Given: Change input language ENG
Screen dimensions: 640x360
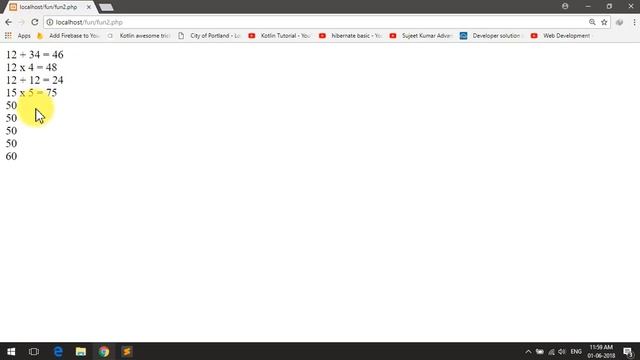Looking at the screenshot, I should pos(576,351).
